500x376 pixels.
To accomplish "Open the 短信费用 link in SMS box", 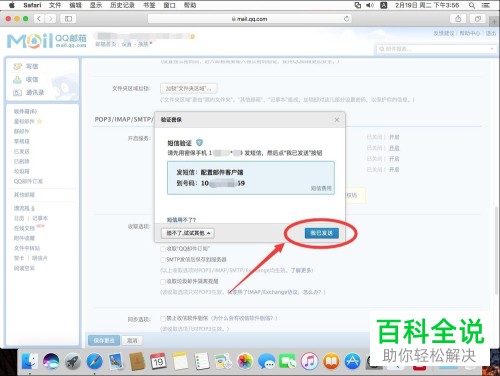I will [321, 188].
